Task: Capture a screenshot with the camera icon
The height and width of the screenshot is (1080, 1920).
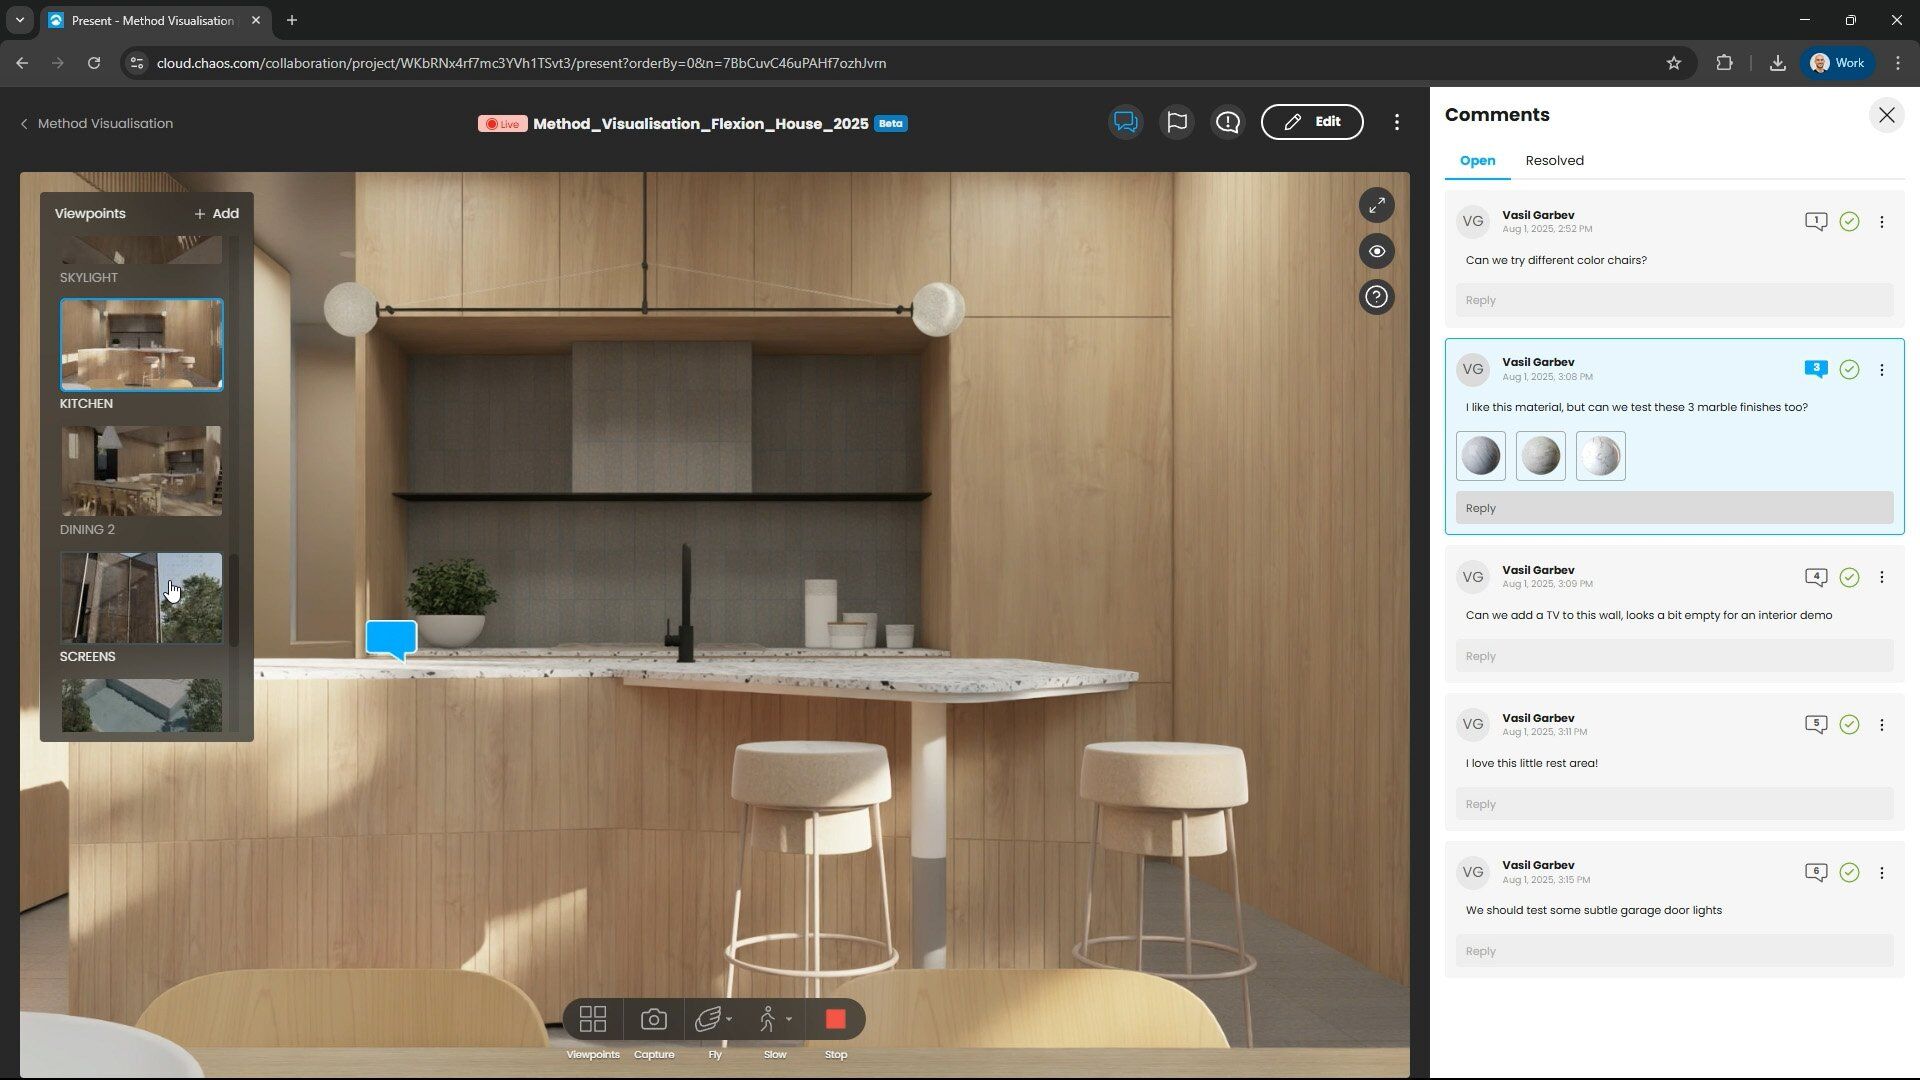Action: coord(653,1019)
